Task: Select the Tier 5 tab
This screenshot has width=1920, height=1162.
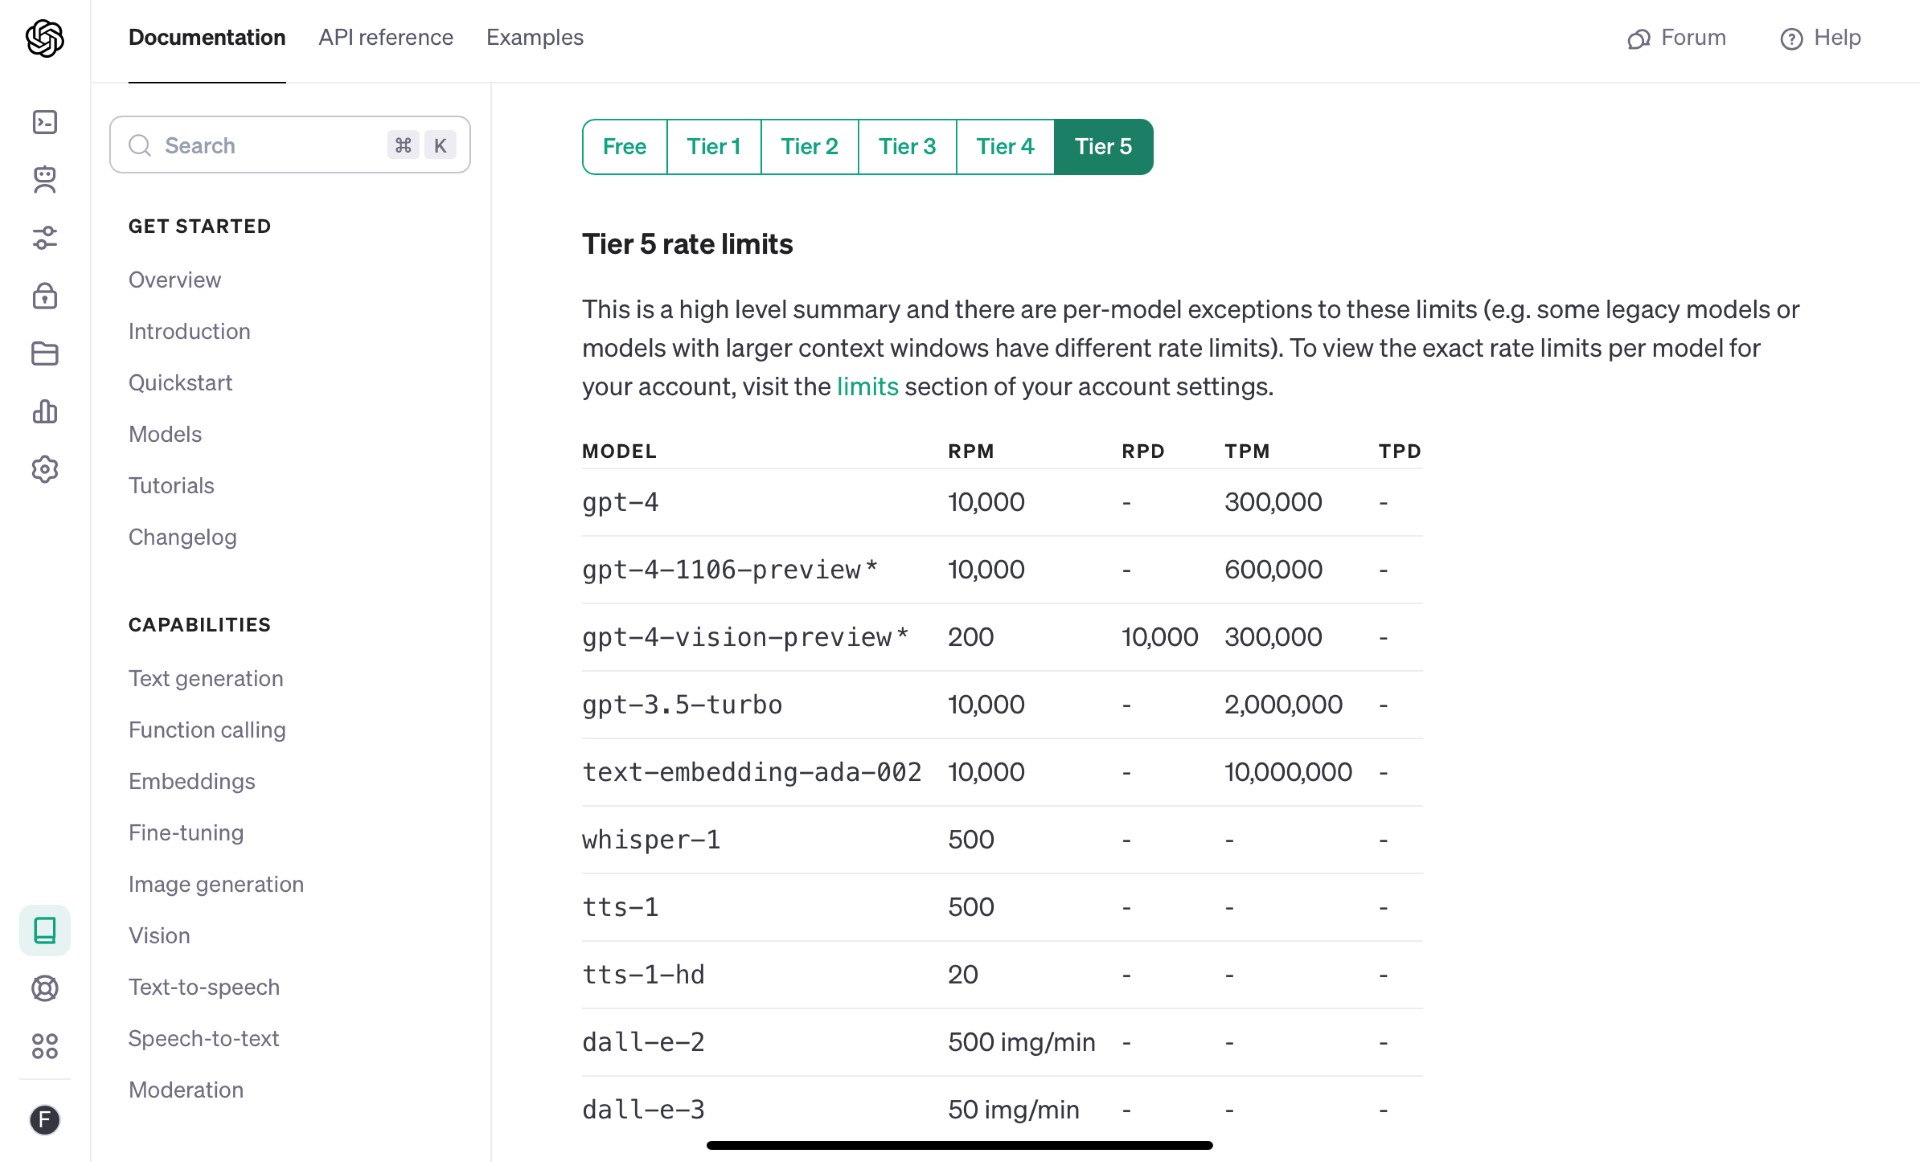Action: tap(1104, 147)
